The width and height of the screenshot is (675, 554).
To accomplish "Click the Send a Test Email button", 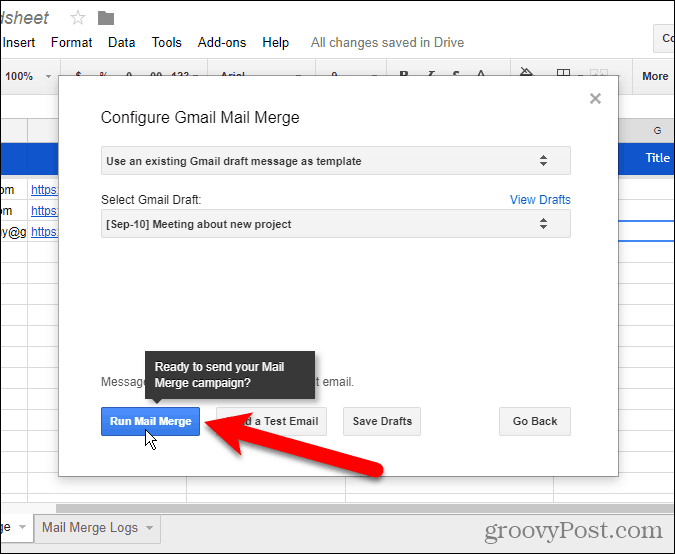I will [x=271, y=421].
